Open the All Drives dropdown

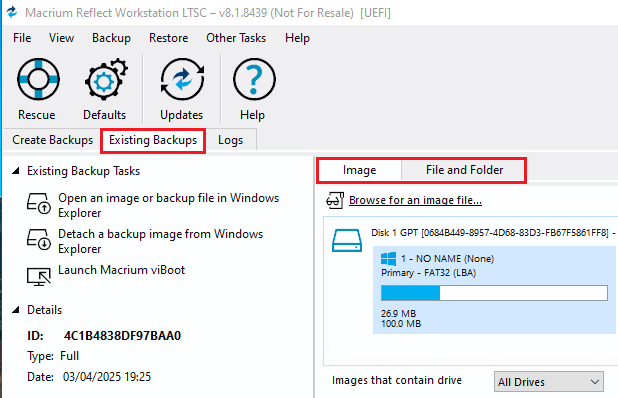548,381
